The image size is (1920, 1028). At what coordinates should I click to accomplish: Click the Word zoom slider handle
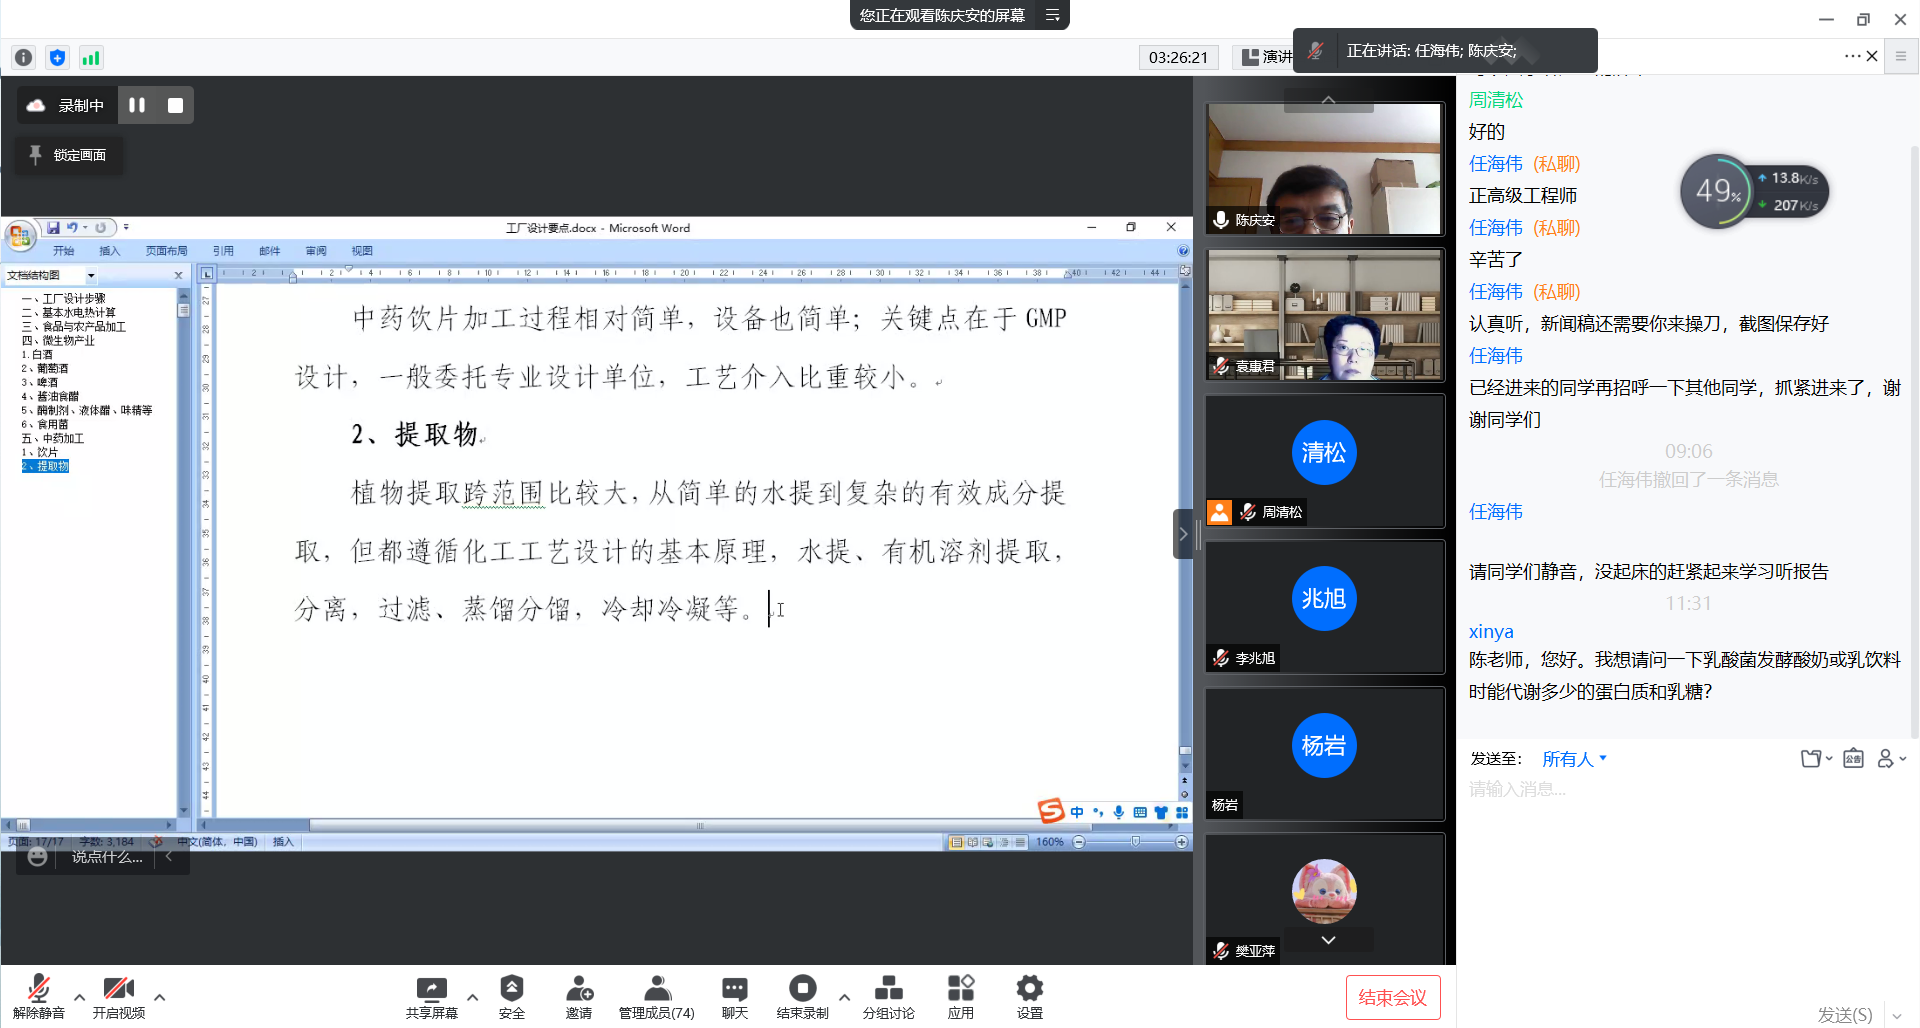coord(1135,842)
